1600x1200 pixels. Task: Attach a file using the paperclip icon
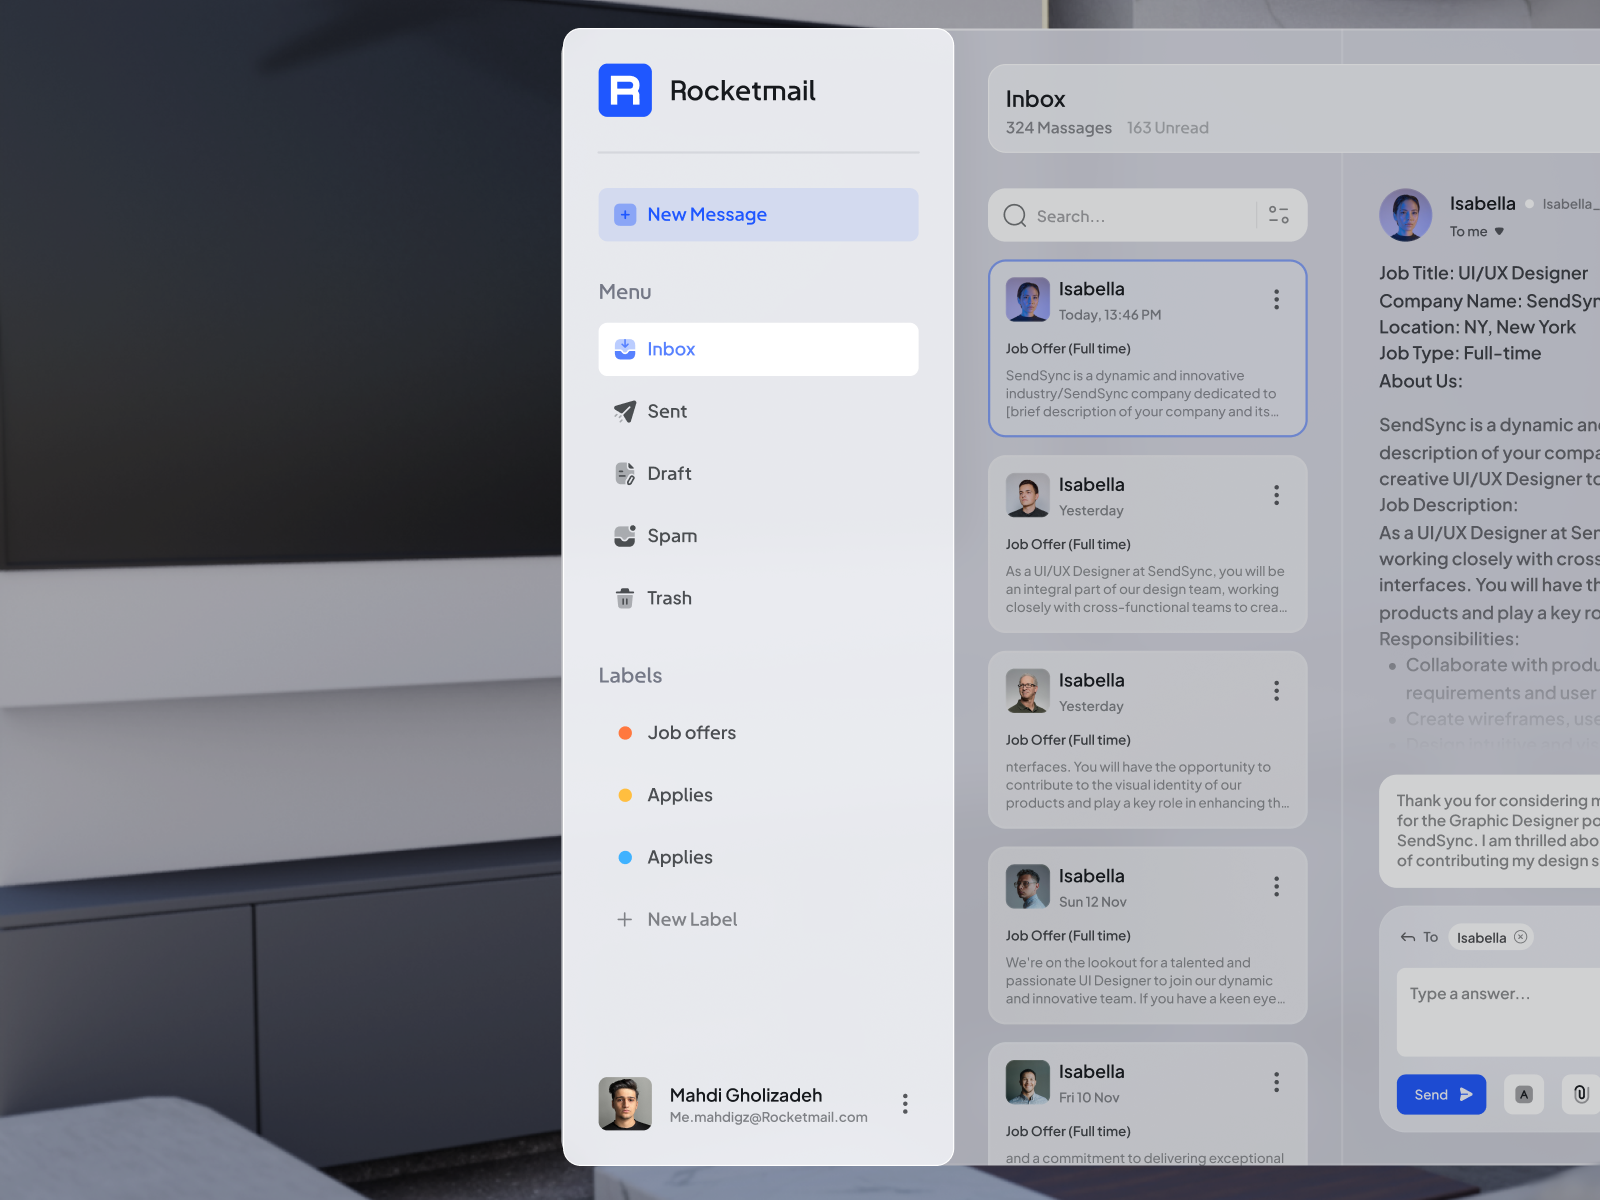click(x=1581, y=1094)
